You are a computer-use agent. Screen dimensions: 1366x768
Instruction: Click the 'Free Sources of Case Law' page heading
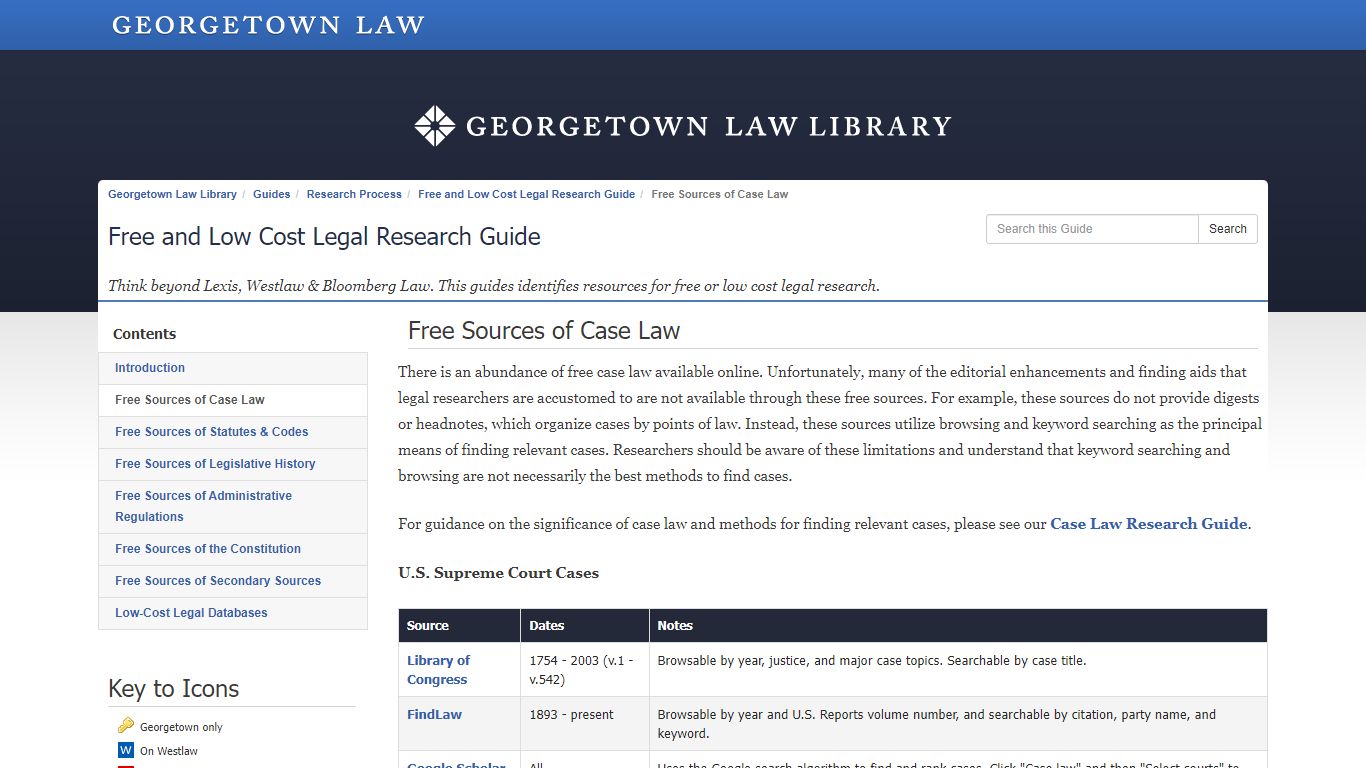point(544,331)
